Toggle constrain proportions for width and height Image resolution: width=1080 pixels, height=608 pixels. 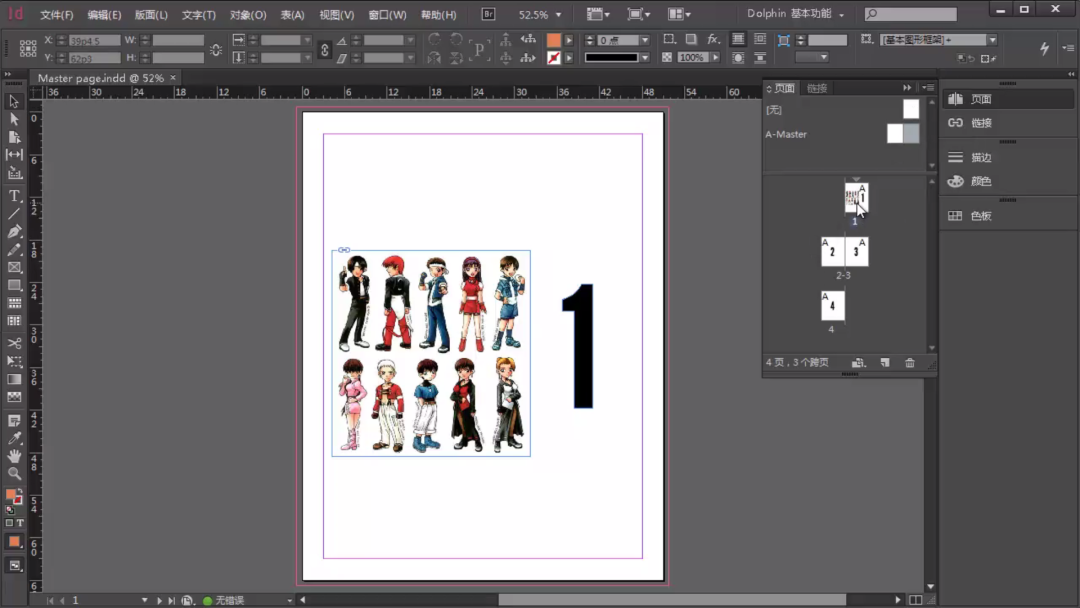[216, 49]
